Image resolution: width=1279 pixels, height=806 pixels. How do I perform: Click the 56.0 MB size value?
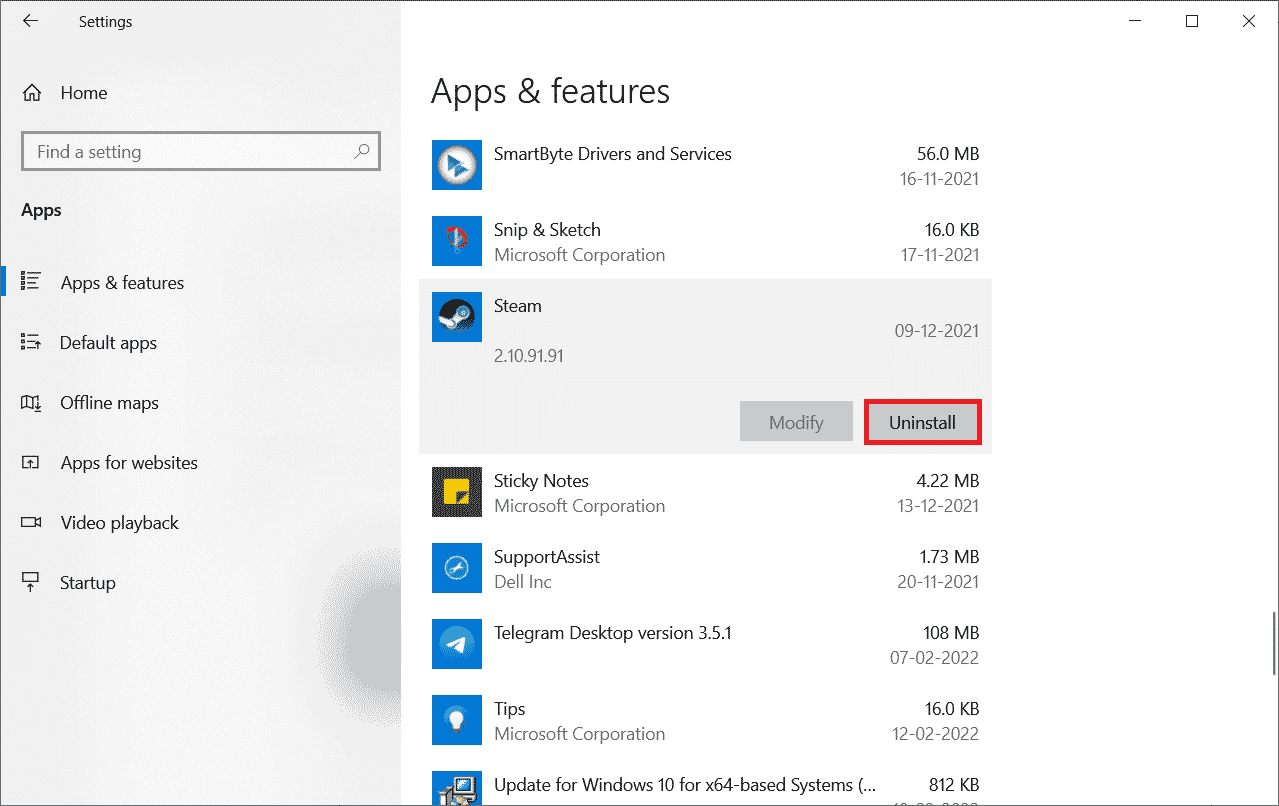pos(948,154)
